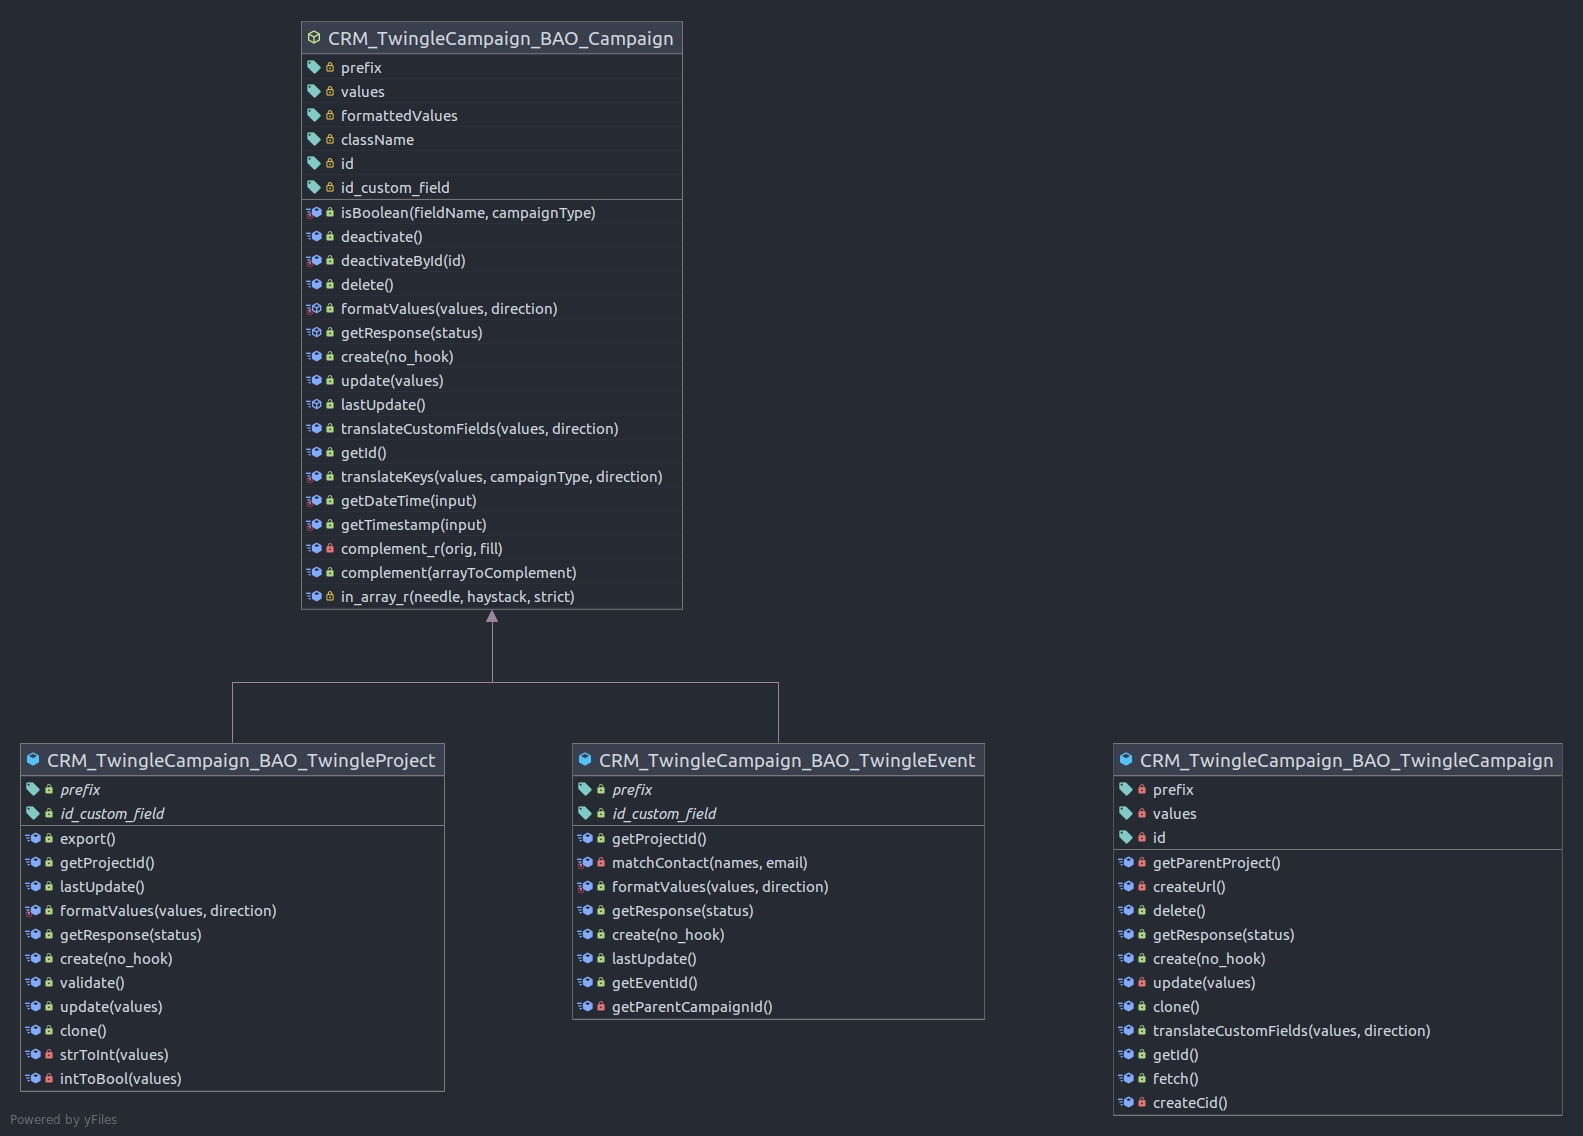
Task: Click the class icon of TwingleEvent node
Action: [585, 760]
